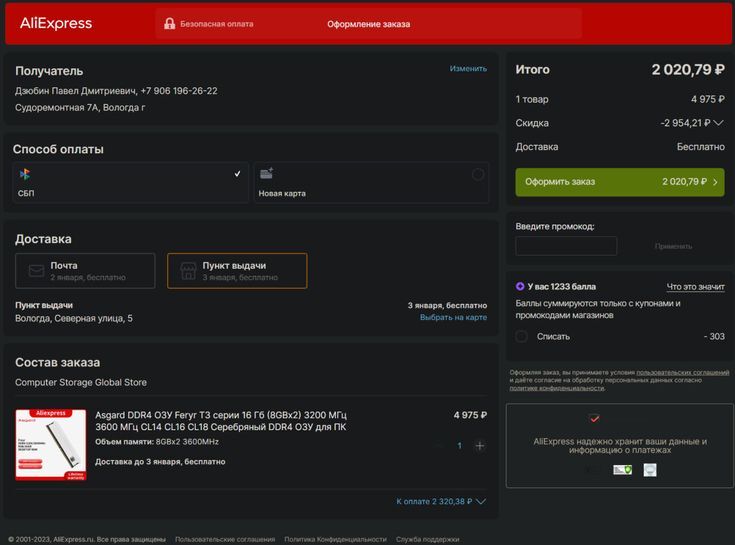Open the Asgard RAM product thumbnail
This screenshot has width=735, height=545.
(51, 445)
